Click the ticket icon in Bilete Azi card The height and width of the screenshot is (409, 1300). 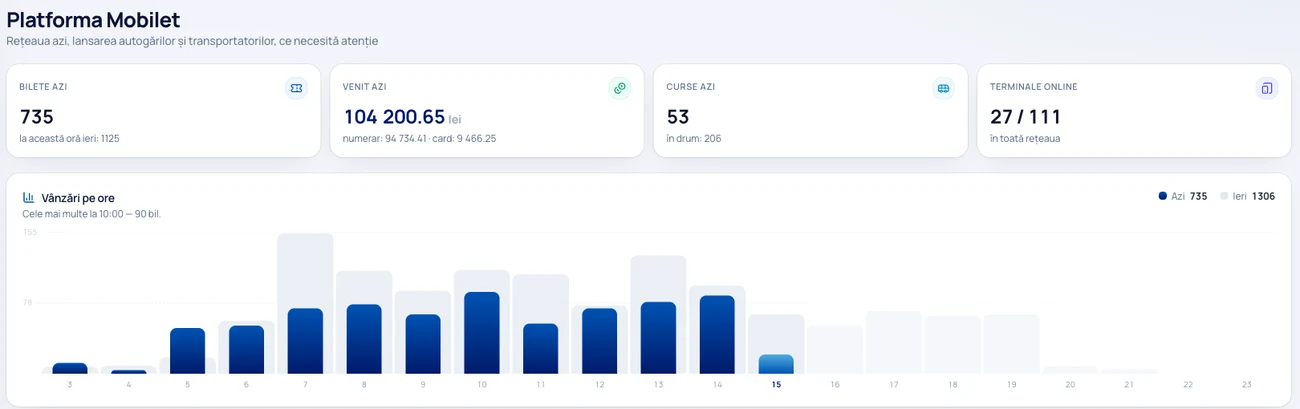(296, 88)
